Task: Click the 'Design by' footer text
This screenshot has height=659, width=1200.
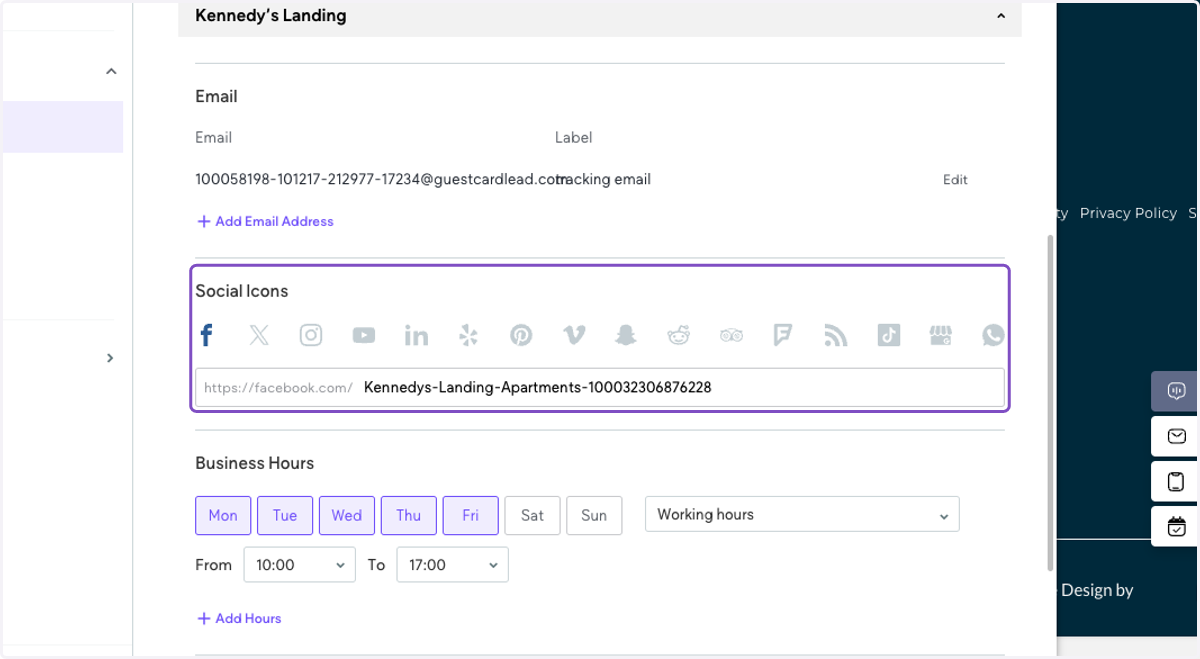Action: point(1097,590)
